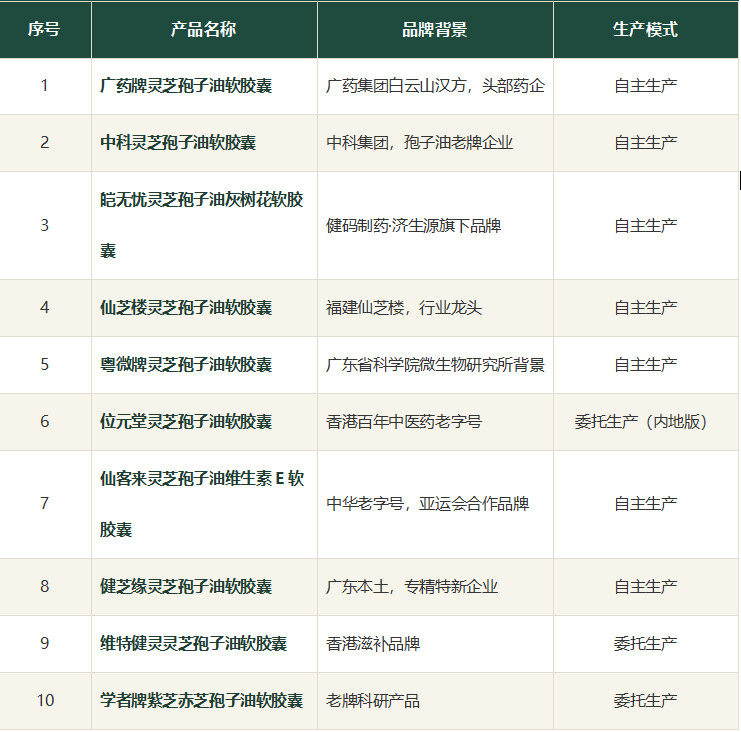Click the 生产模式 column header
Screen dimensions: 741x732
click(x=646, y=29)
